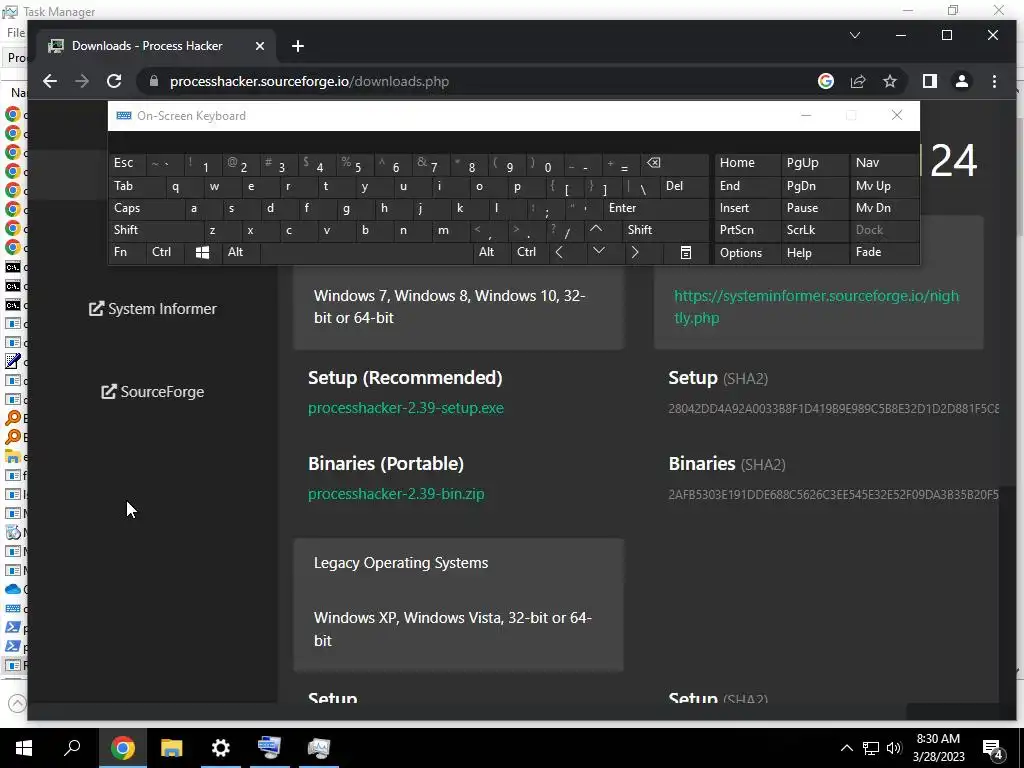The height and width of the screenshot is (768, 1024).
Task: Click the address bar URL
Action: [x=309, y=82]
